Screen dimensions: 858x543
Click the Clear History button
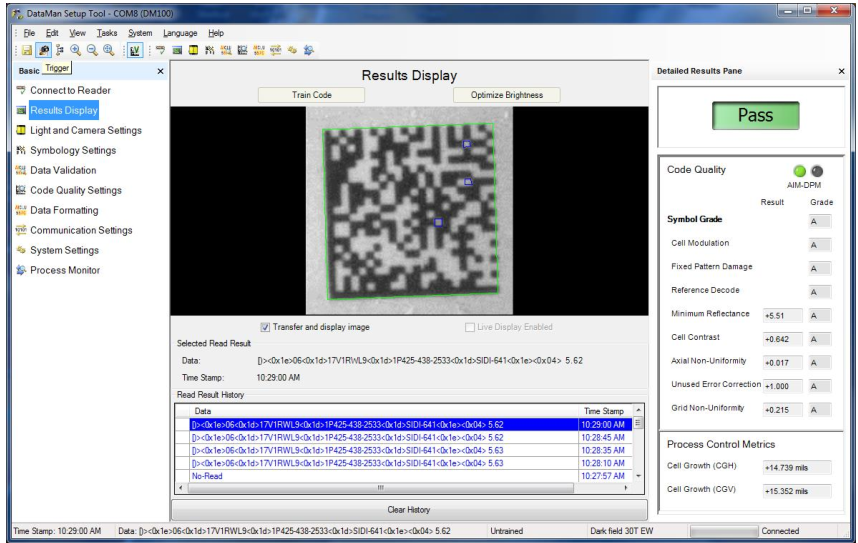coord(409,510)
